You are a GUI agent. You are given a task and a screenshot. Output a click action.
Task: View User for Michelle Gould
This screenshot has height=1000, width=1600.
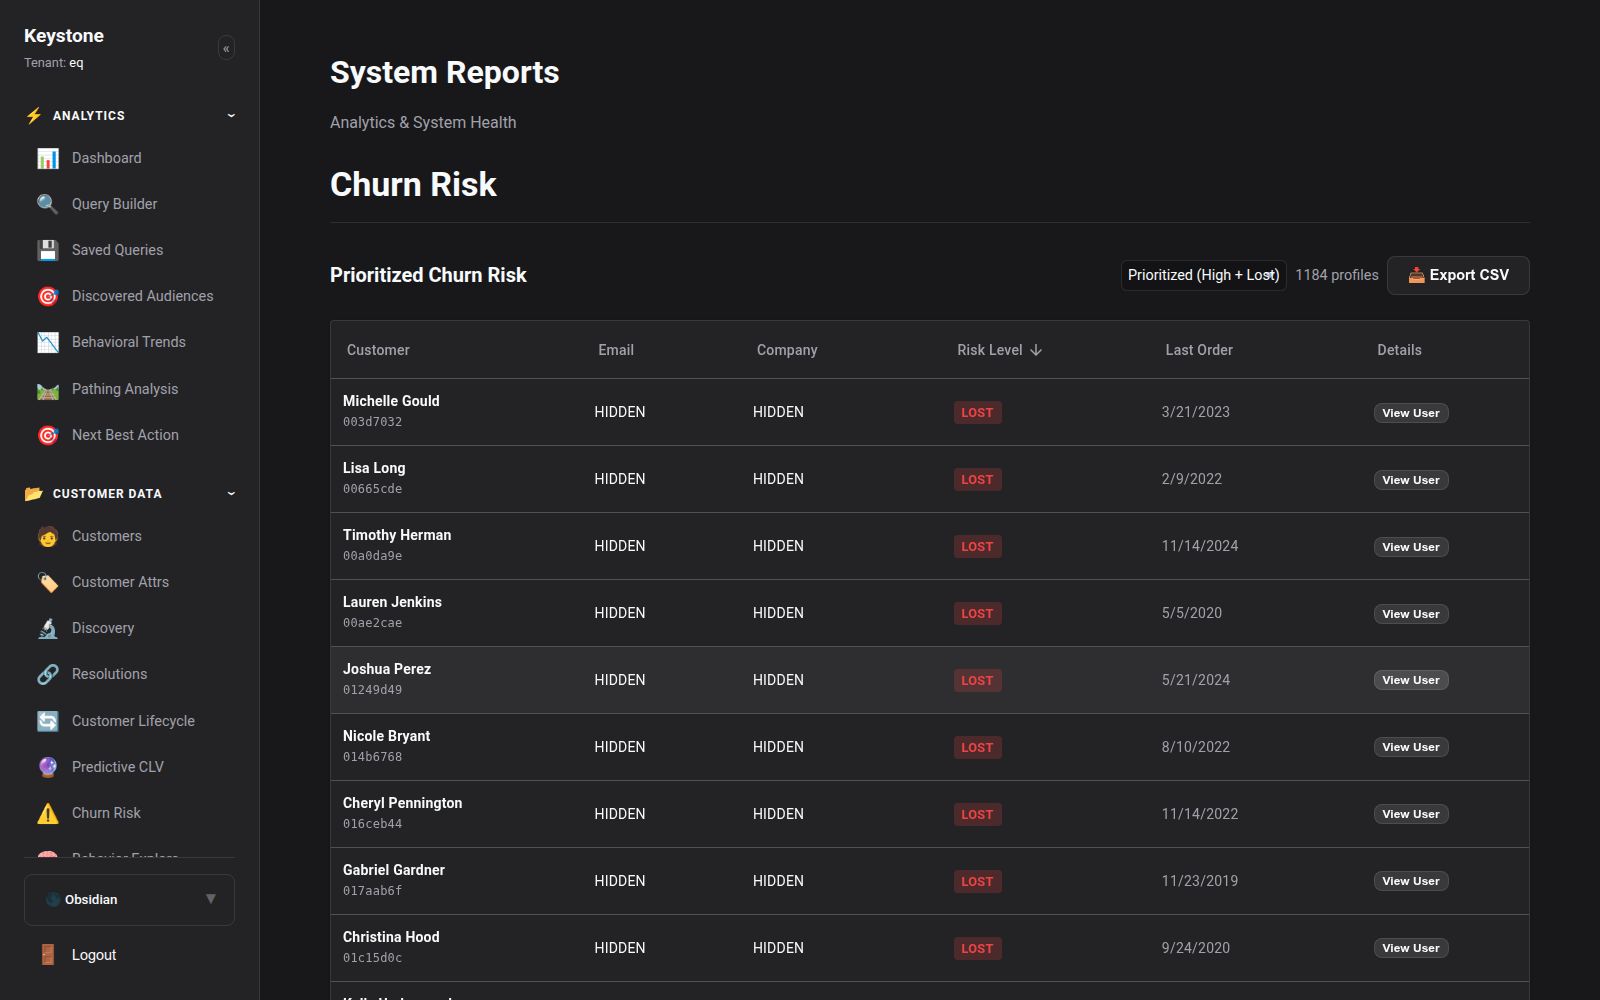pyautogui.click(x=1411, y=413)
